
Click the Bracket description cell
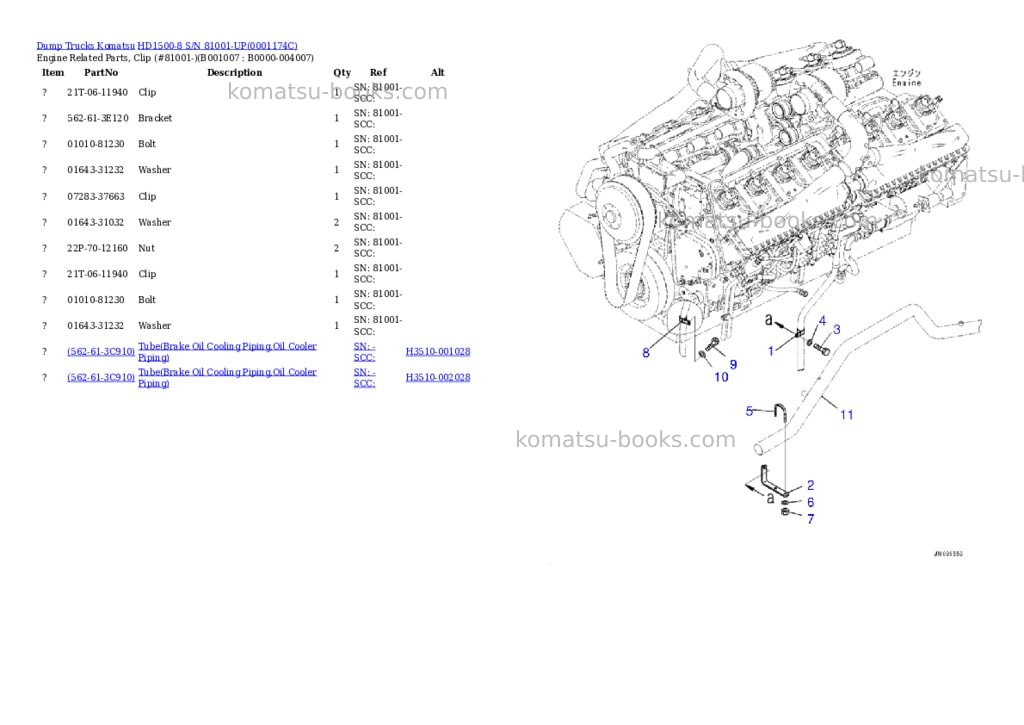pos(155,118)
